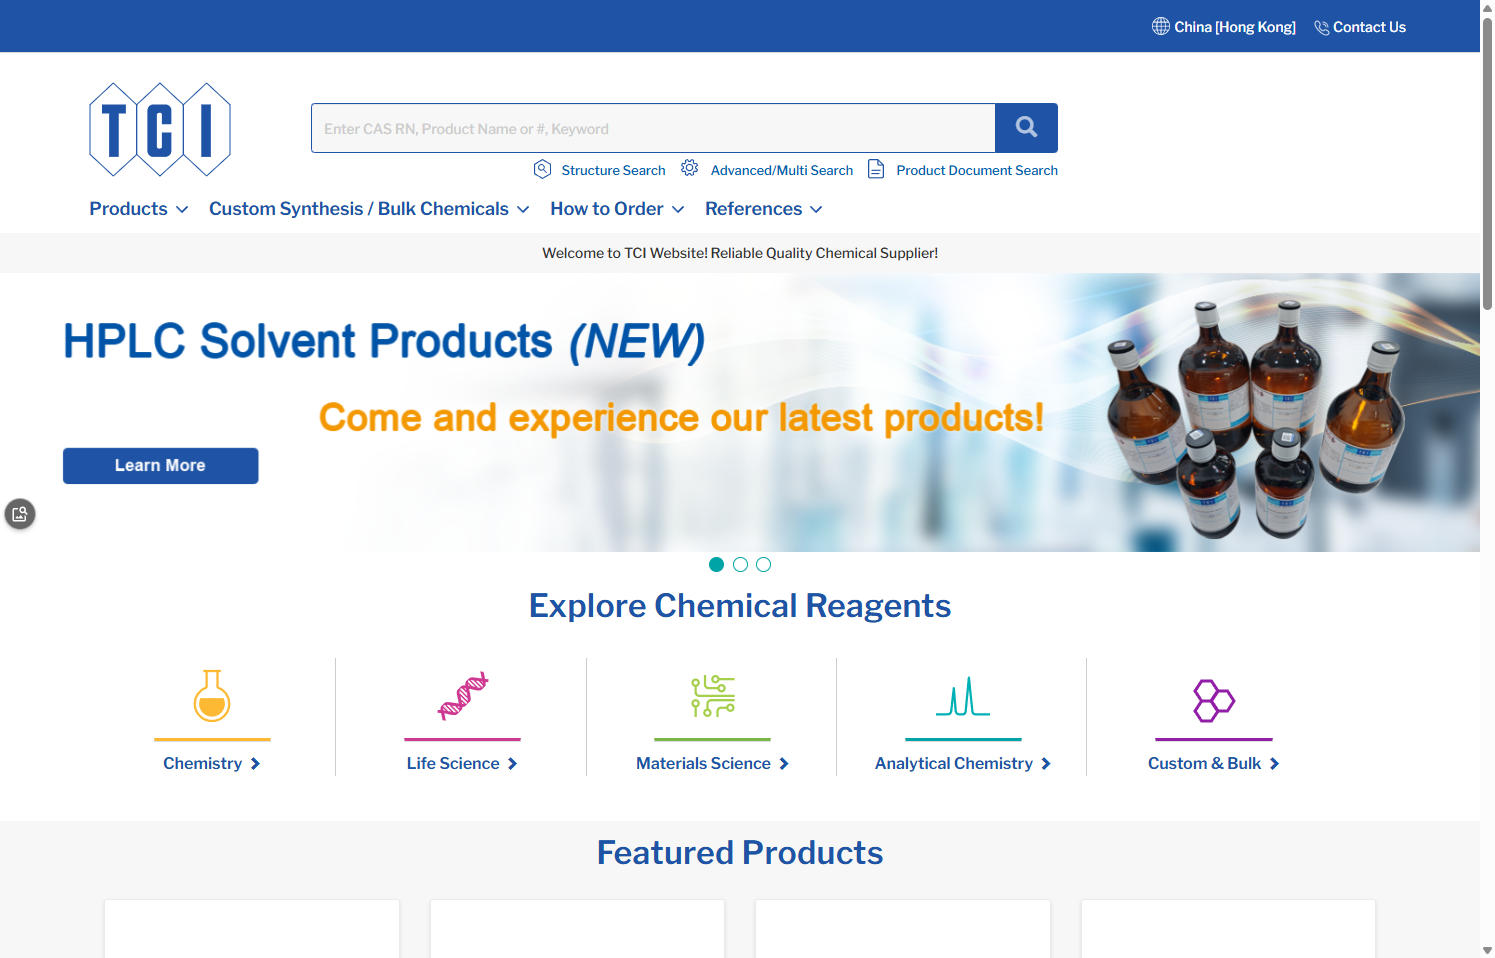The image size is (1495, 958).
Task: Click the Structure Search hexagon icon
Action: pos(542,169)
